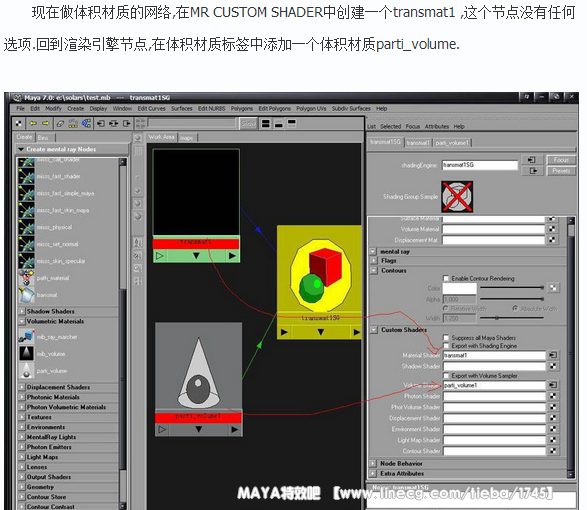Screen dimensions: 587x510
Task: Expand the Node Behavior section
Action: coord(373,464)
